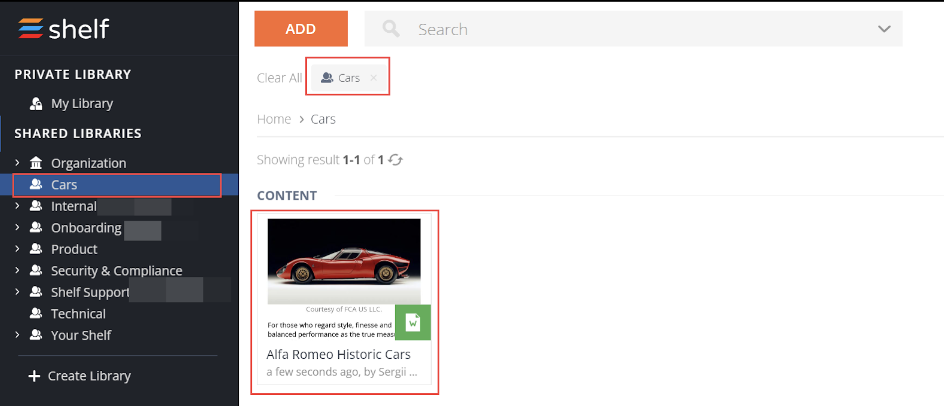The height and width of the screenshot is (406, 944).
Task: Go to Home in the breadcrumb
Action: (274, 119)
